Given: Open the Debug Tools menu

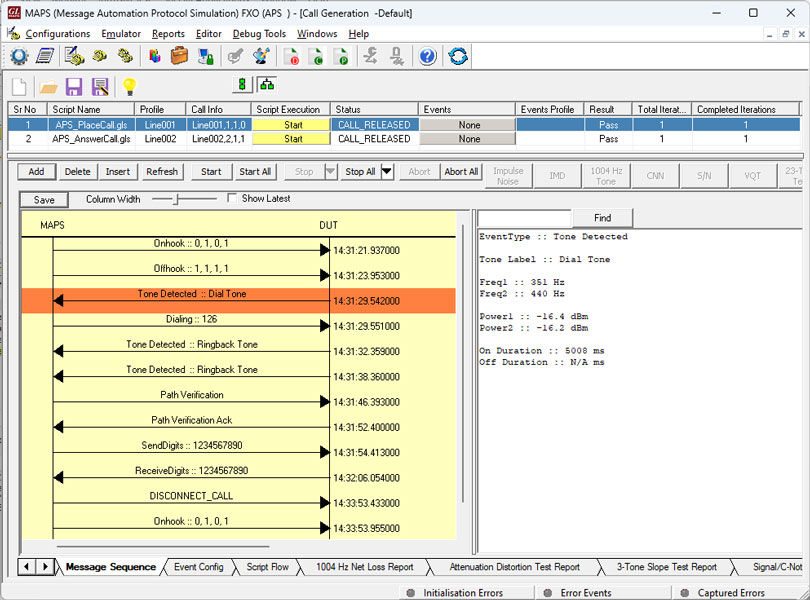Looking at the screenshot, I should 259,34.
